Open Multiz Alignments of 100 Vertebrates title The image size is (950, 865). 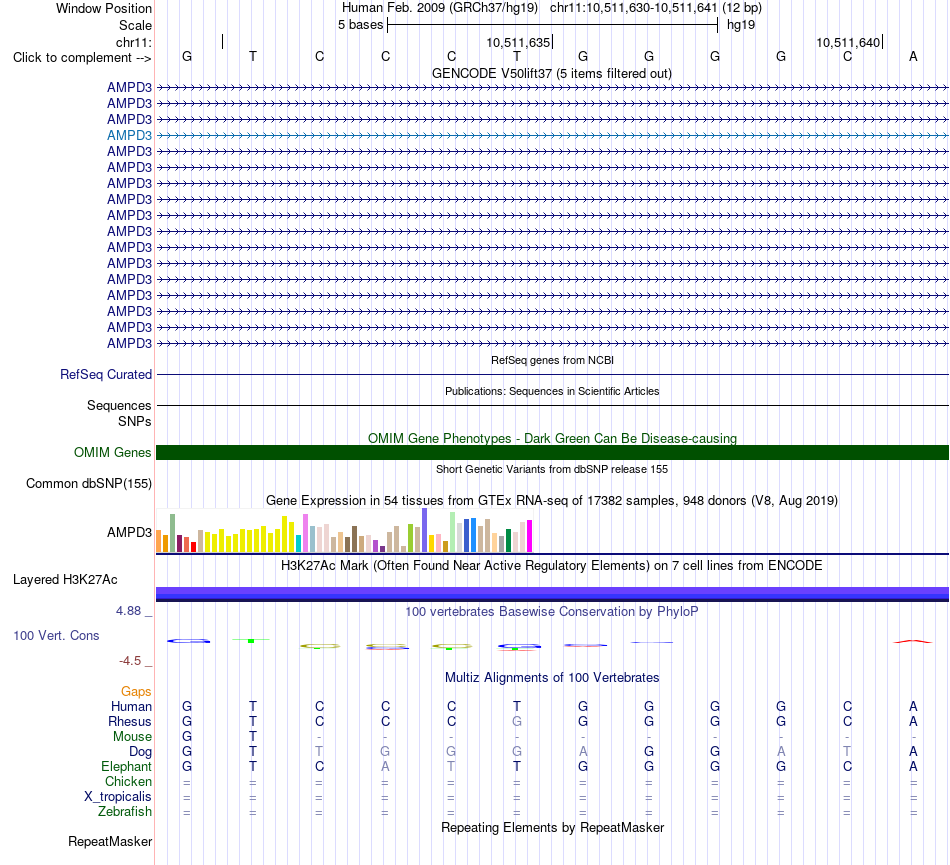pos(551,677)
